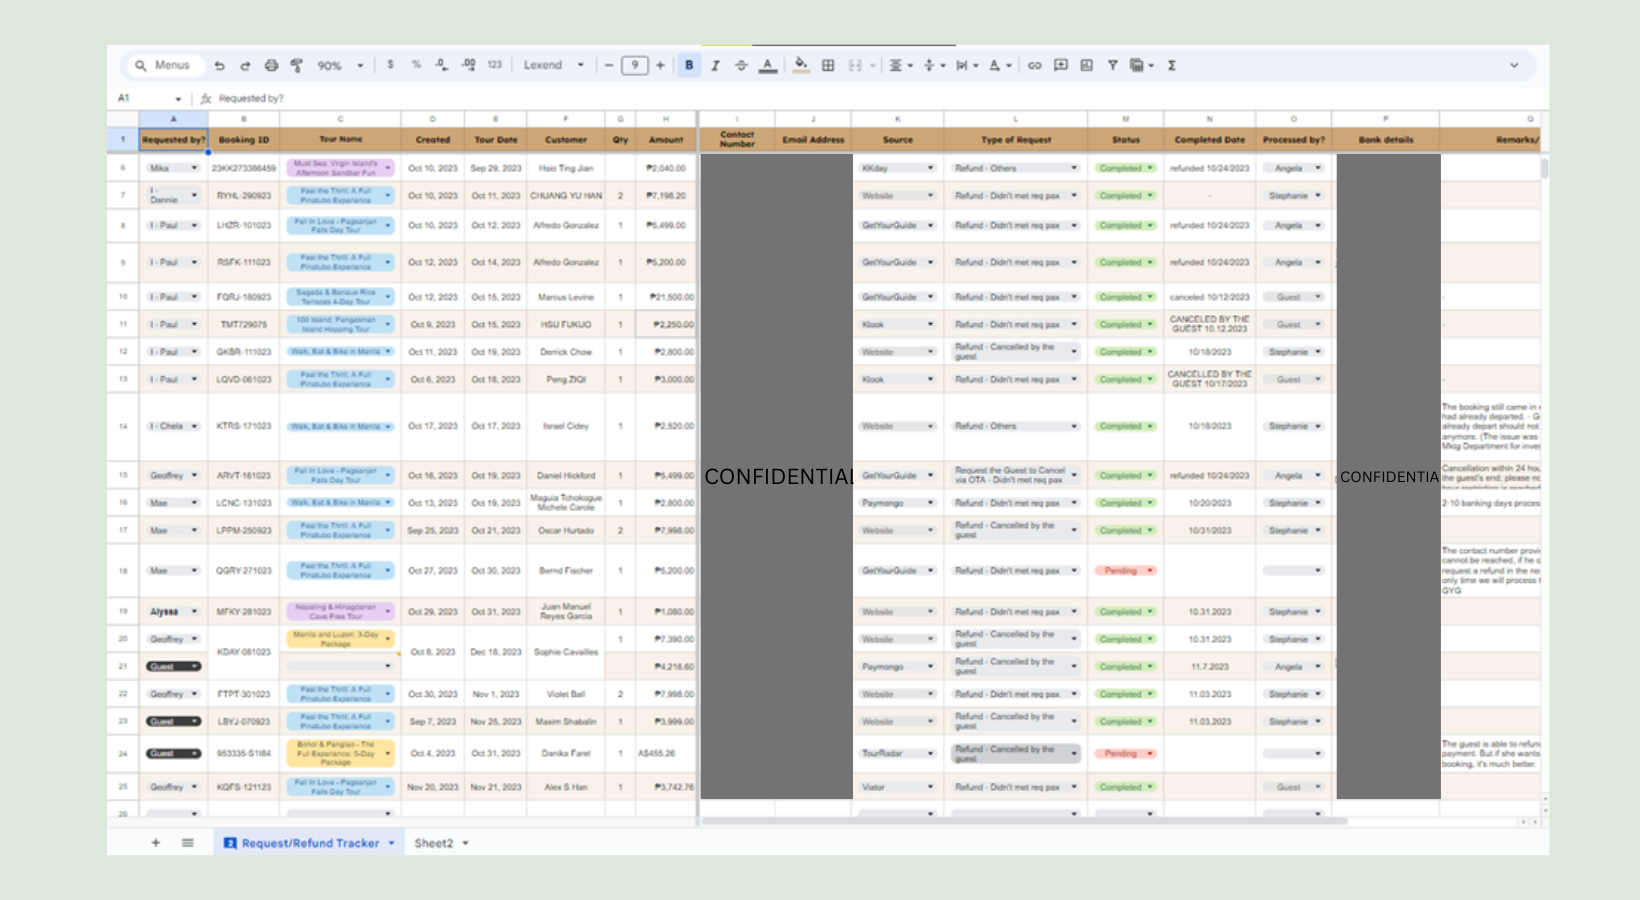Open the text rotation options
This screenshot has width=1640, height=900.
(1000, 65)
